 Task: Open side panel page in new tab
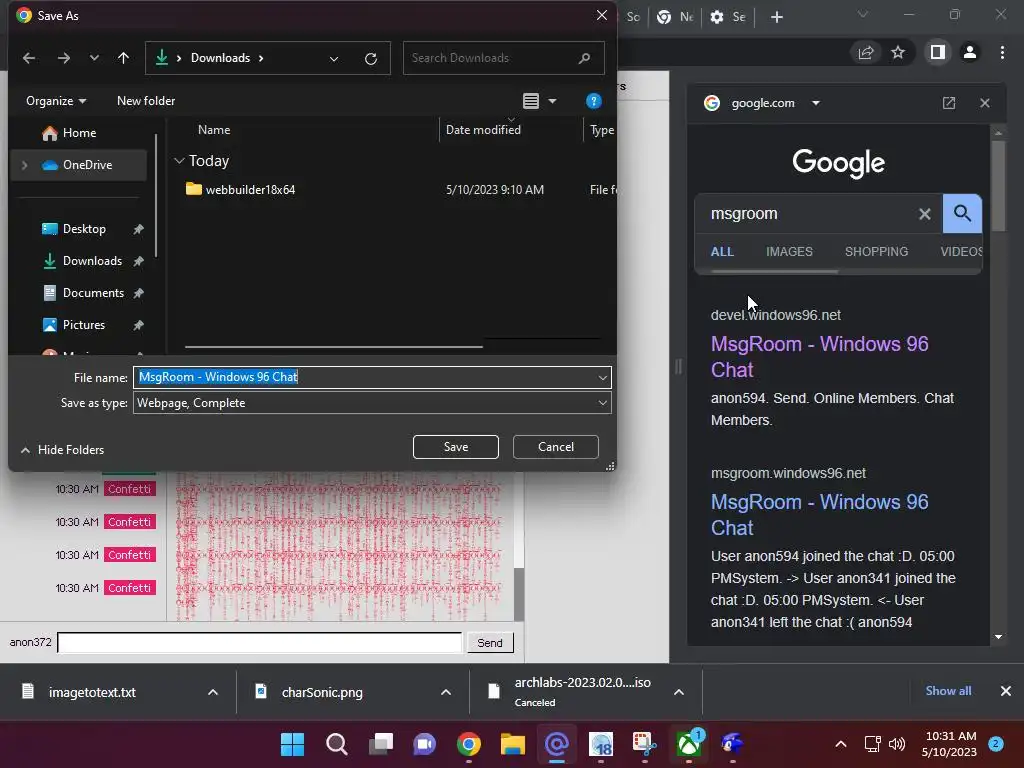click(949, 103)
